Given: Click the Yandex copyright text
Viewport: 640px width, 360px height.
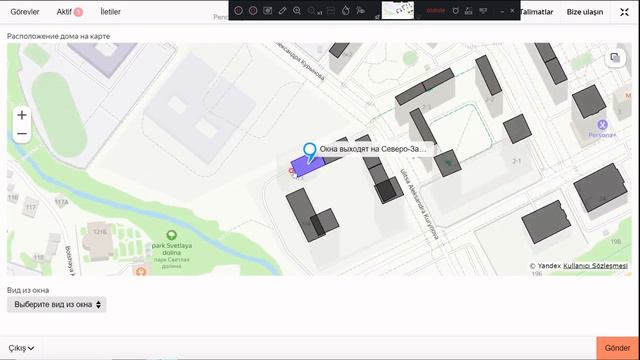Looking at the screenshot, I should click(x=545, y=266).
